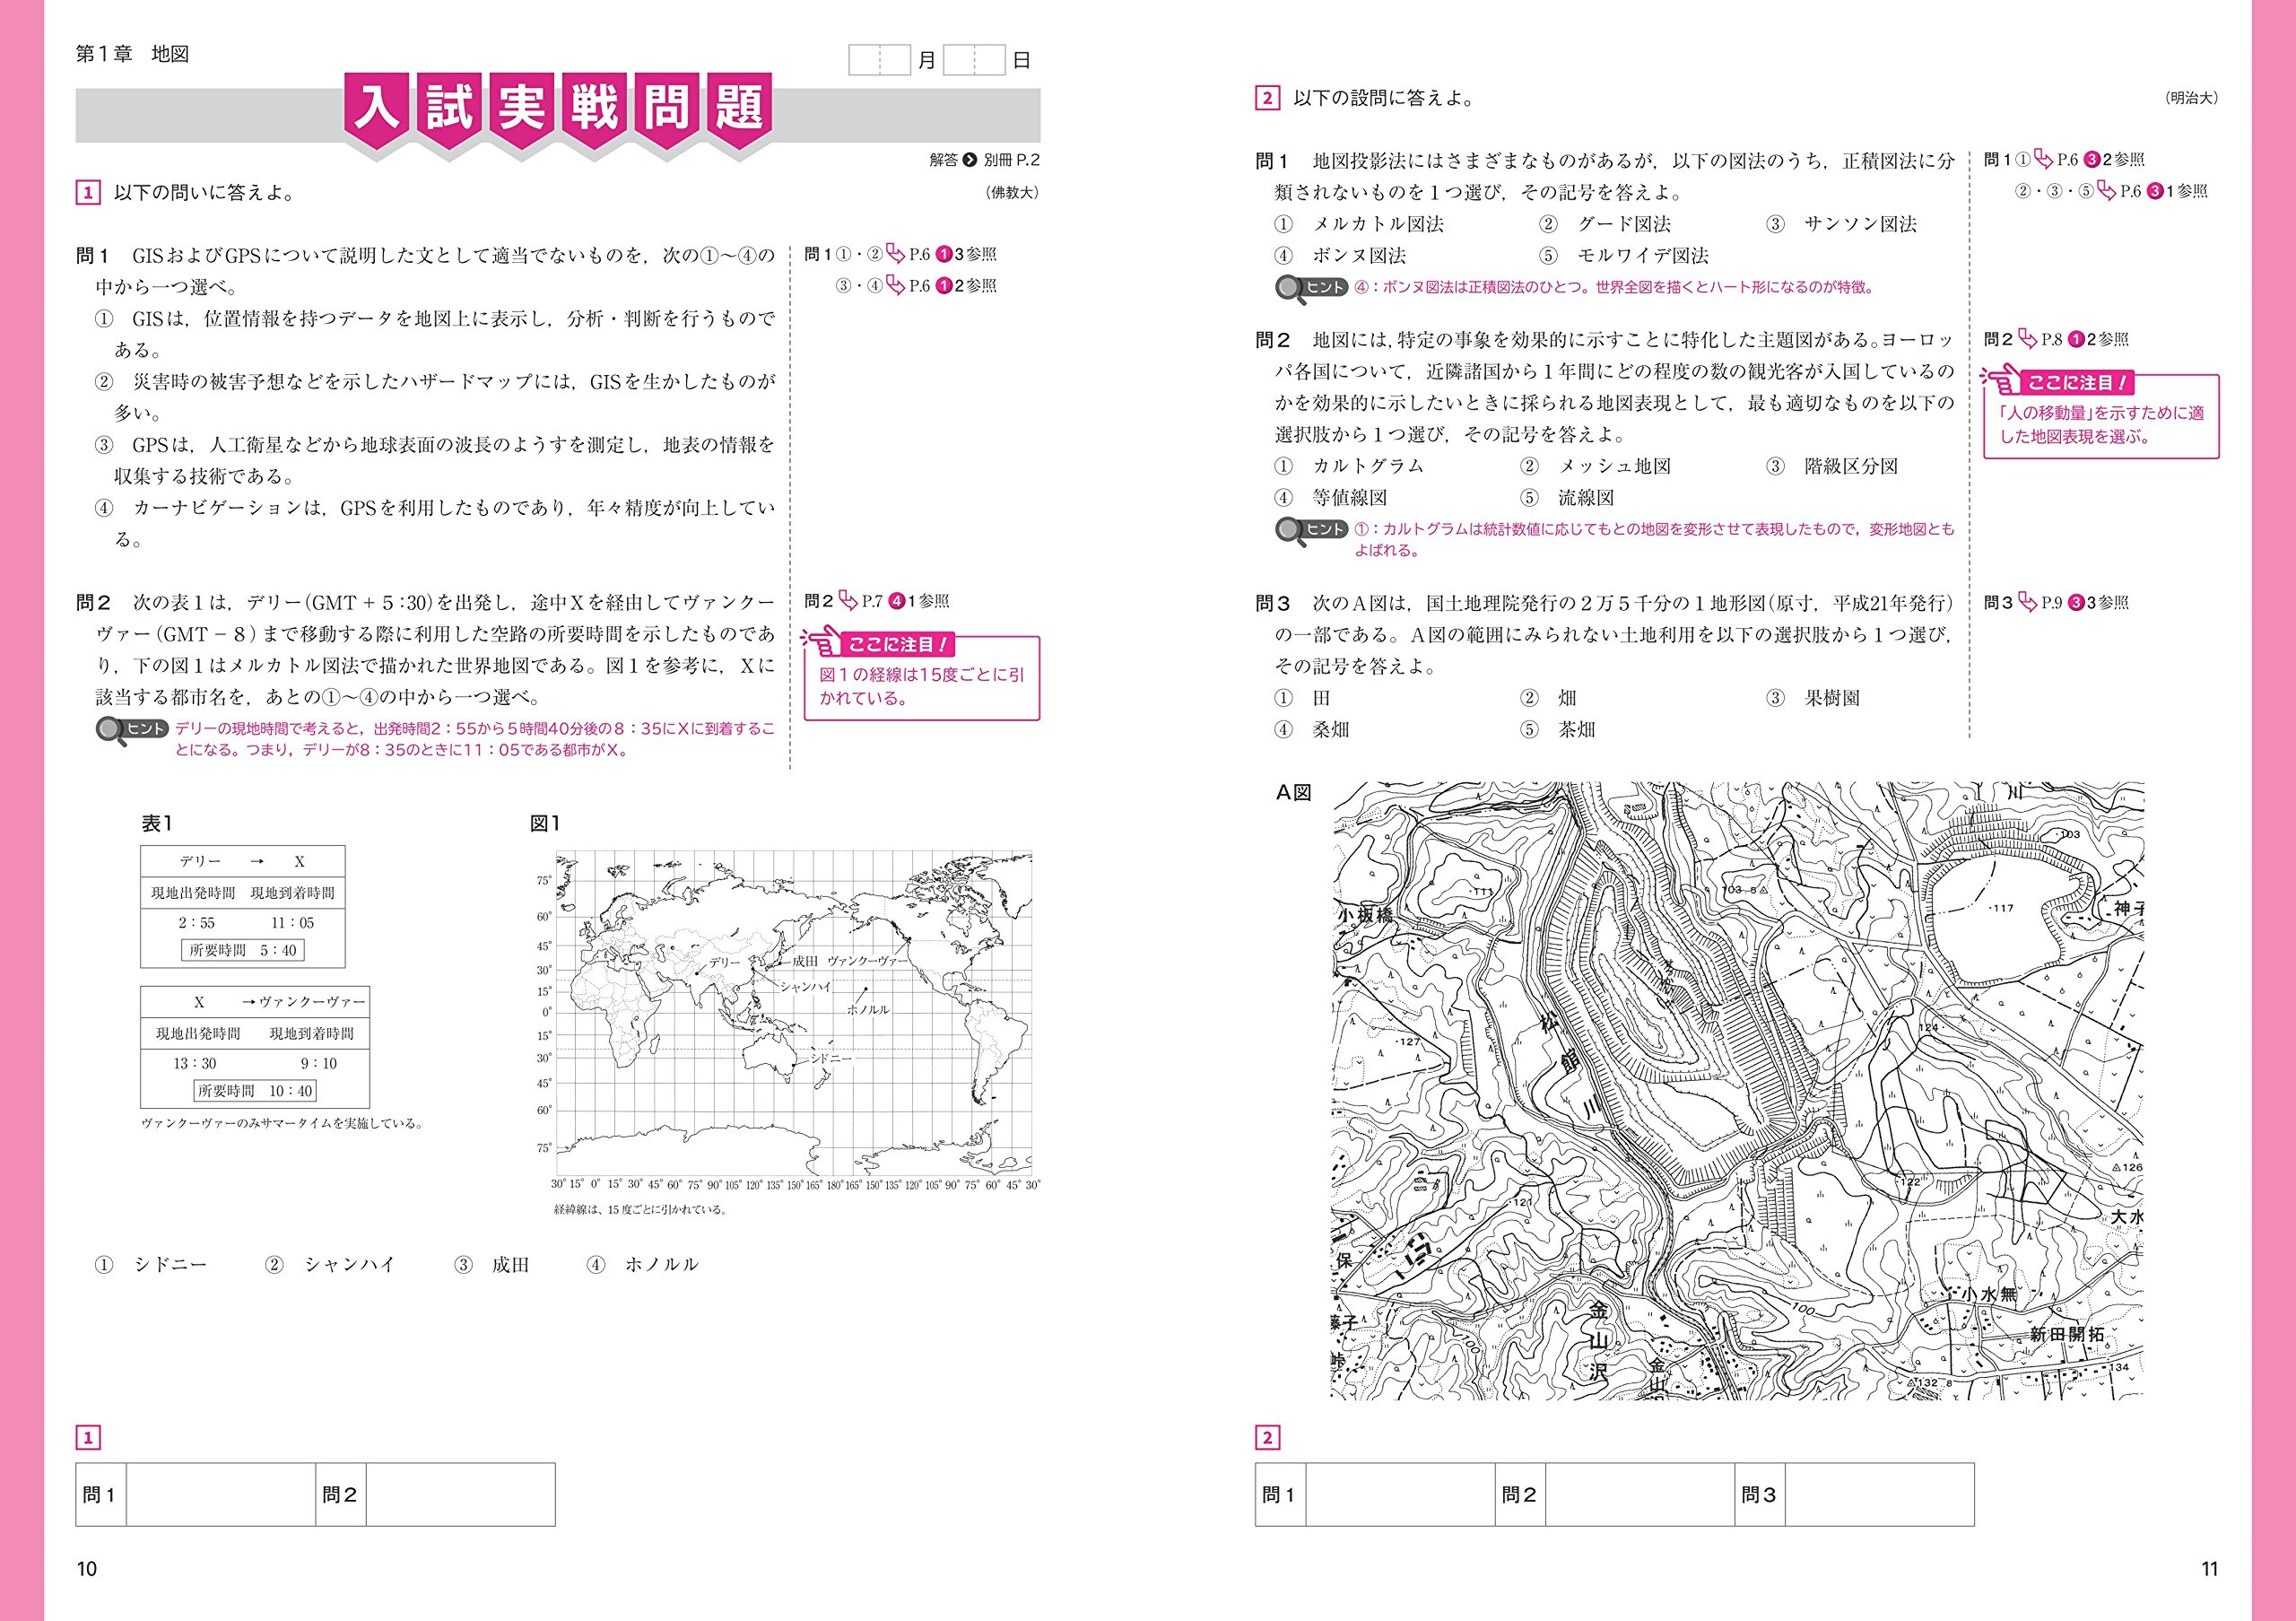Click the A図 topographic map
Viewport: 2296px width, 1621px height.
[1737, 1090]
